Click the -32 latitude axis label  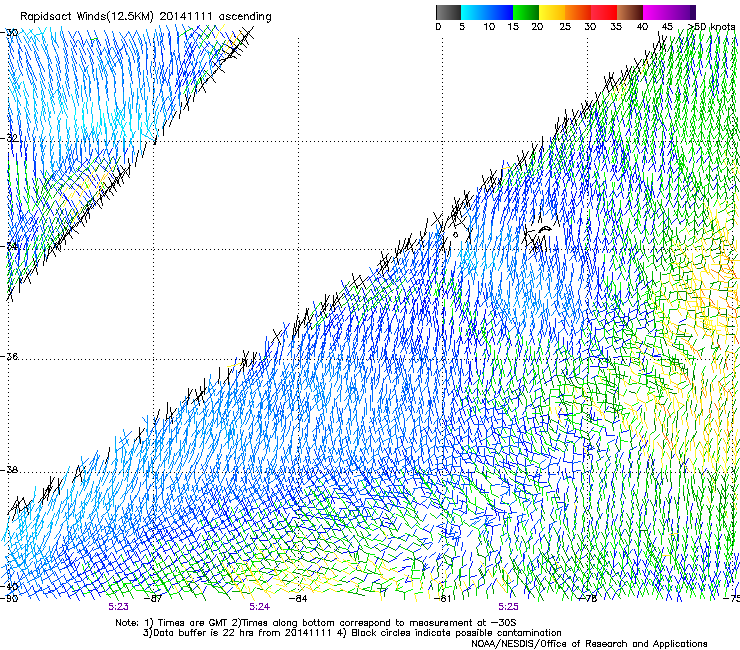9,138
